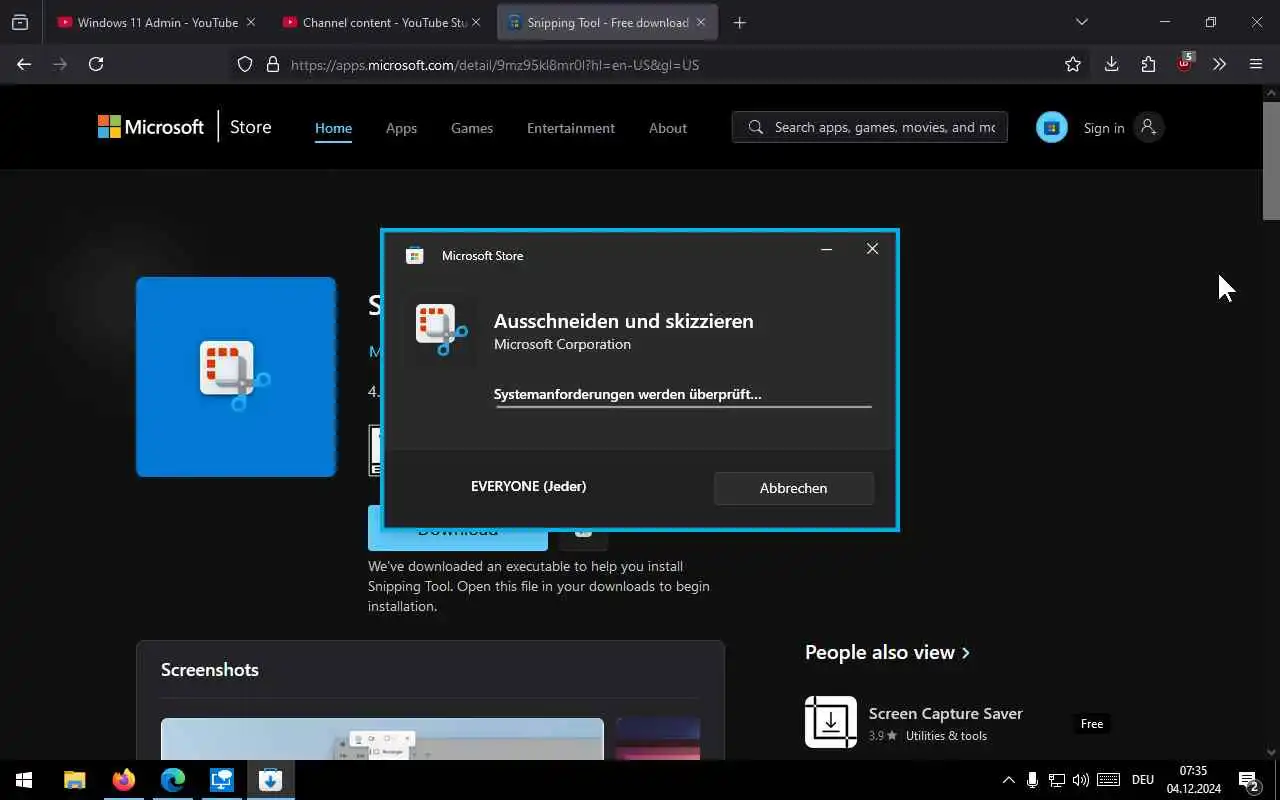The image size is (1280, 800).
Task: Click the DEU language indicator
Action: pyautogui.click(x=1142, y=780)
